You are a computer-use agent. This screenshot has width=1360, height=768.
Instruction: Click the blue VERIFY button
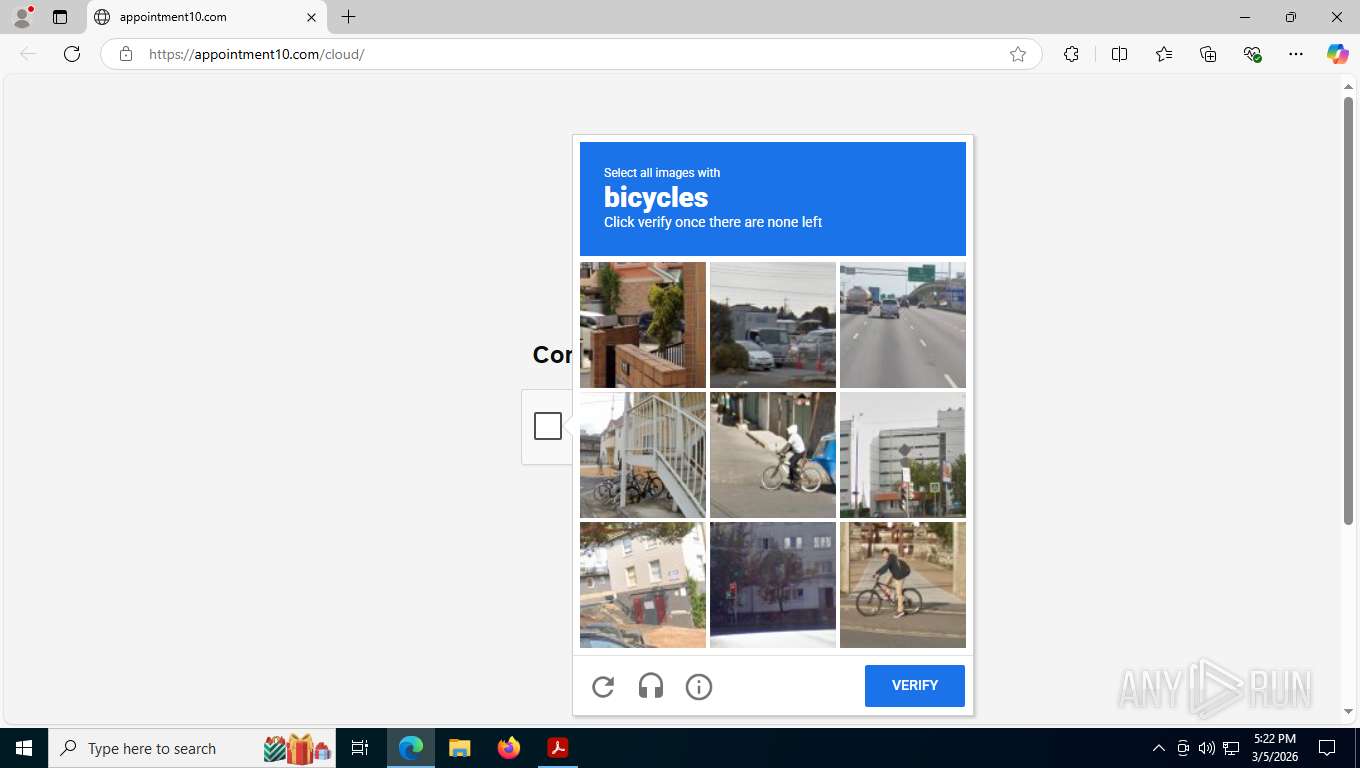click(915, 686)
